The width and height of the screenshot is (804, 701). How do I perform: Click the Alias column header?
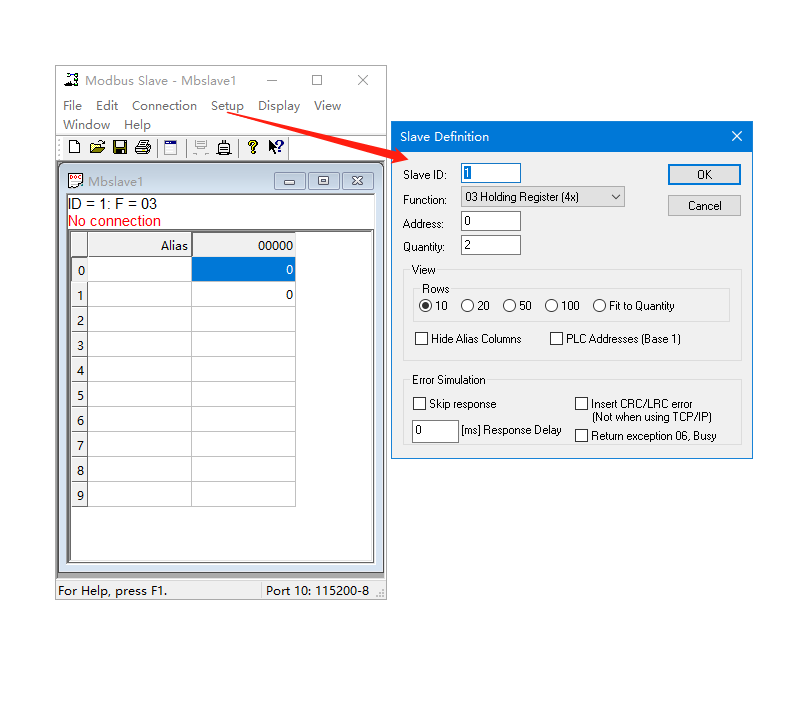[x=139, y=245]
